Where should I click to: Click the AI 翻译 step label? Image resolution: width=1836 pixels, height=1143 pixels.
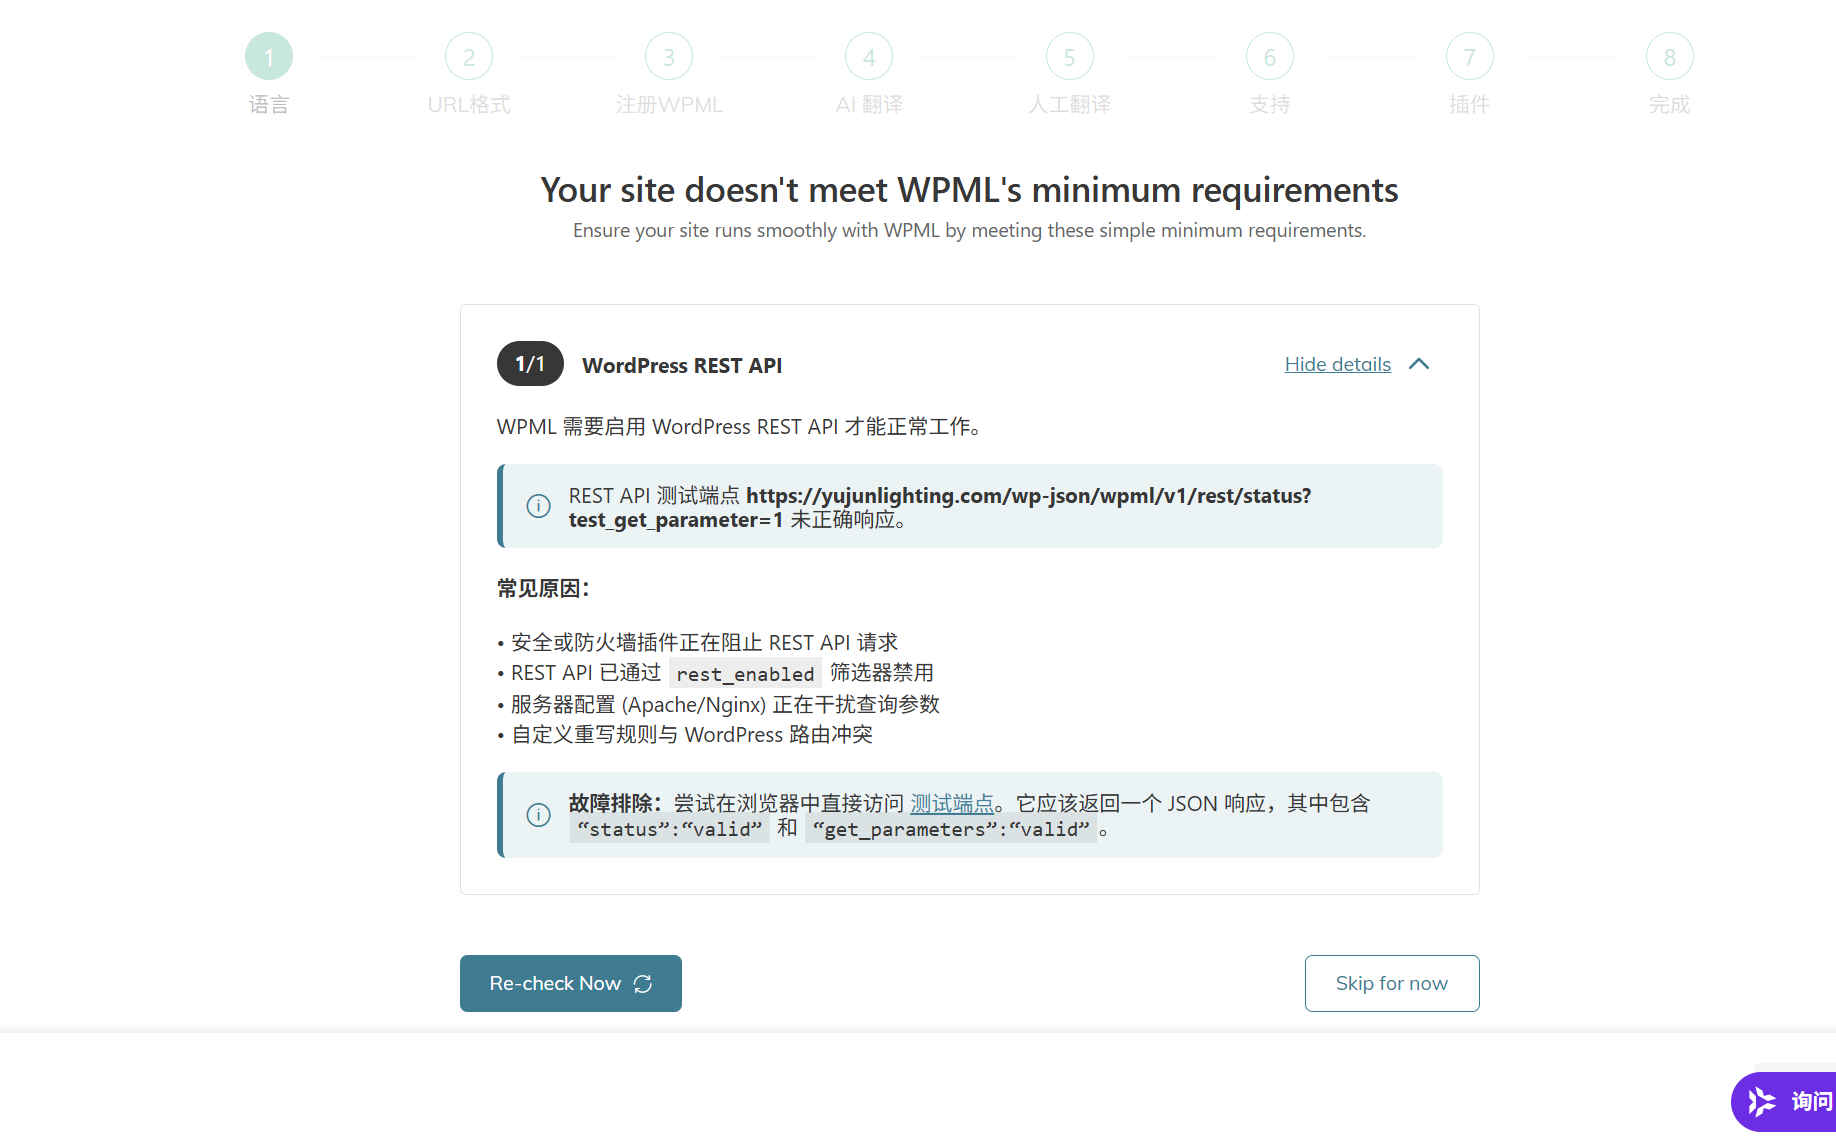click(x=869, y=105)
